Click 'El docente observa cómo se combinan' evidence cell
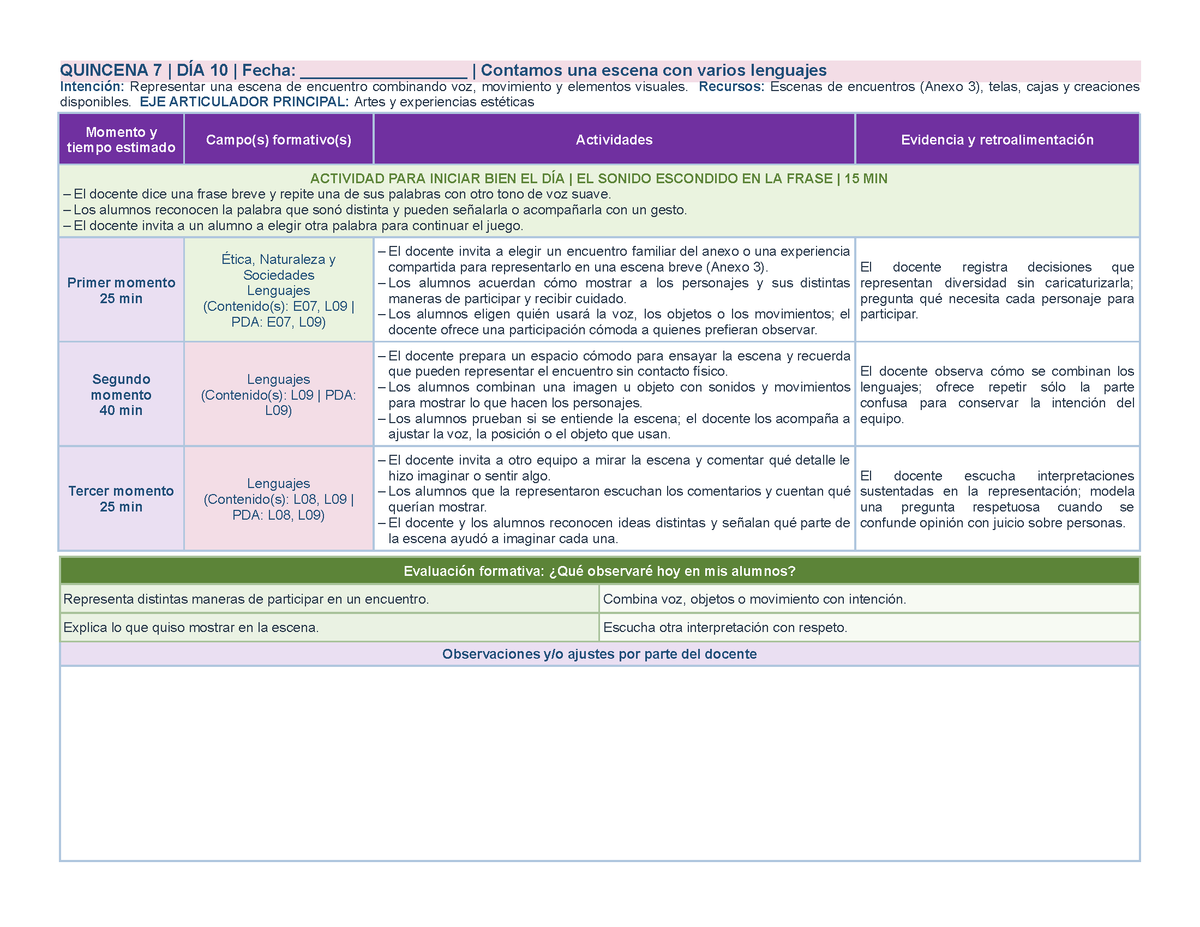Screen dimensions: 1200x927 point(997,394)
